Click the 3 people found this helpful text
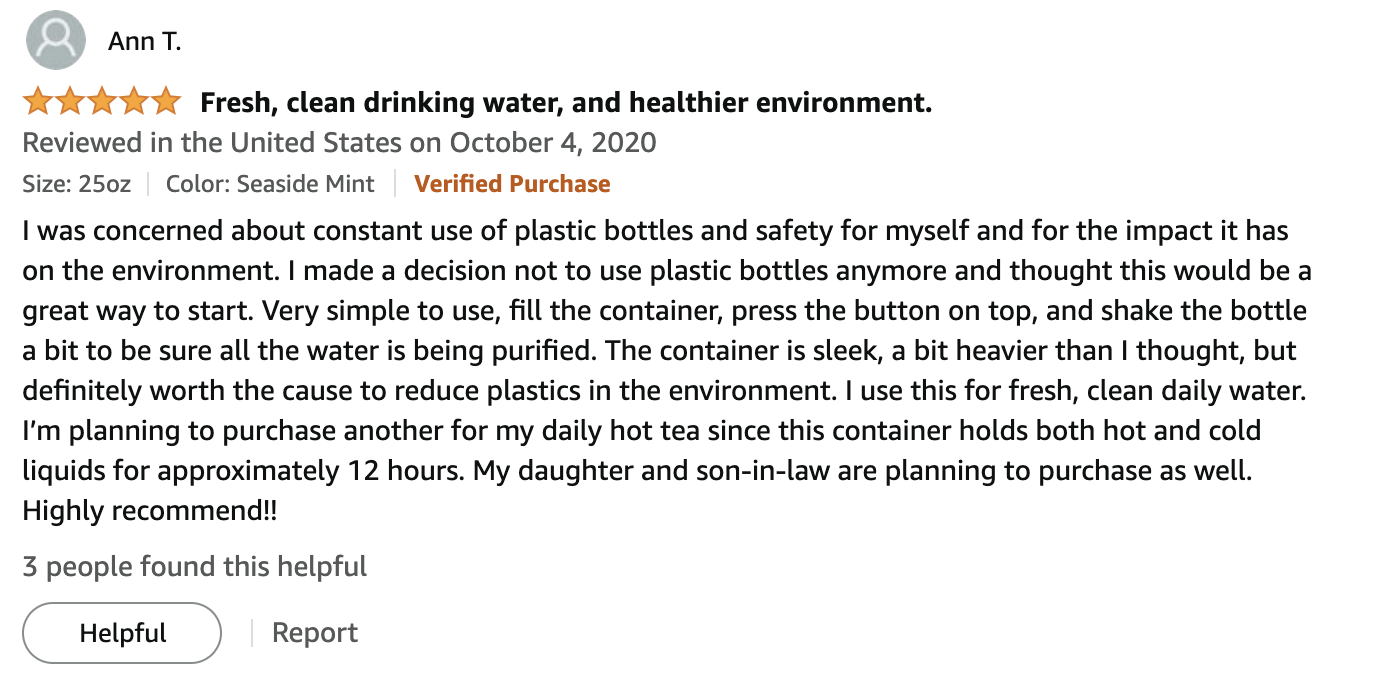1400x676 pixels. pos(195,567)
